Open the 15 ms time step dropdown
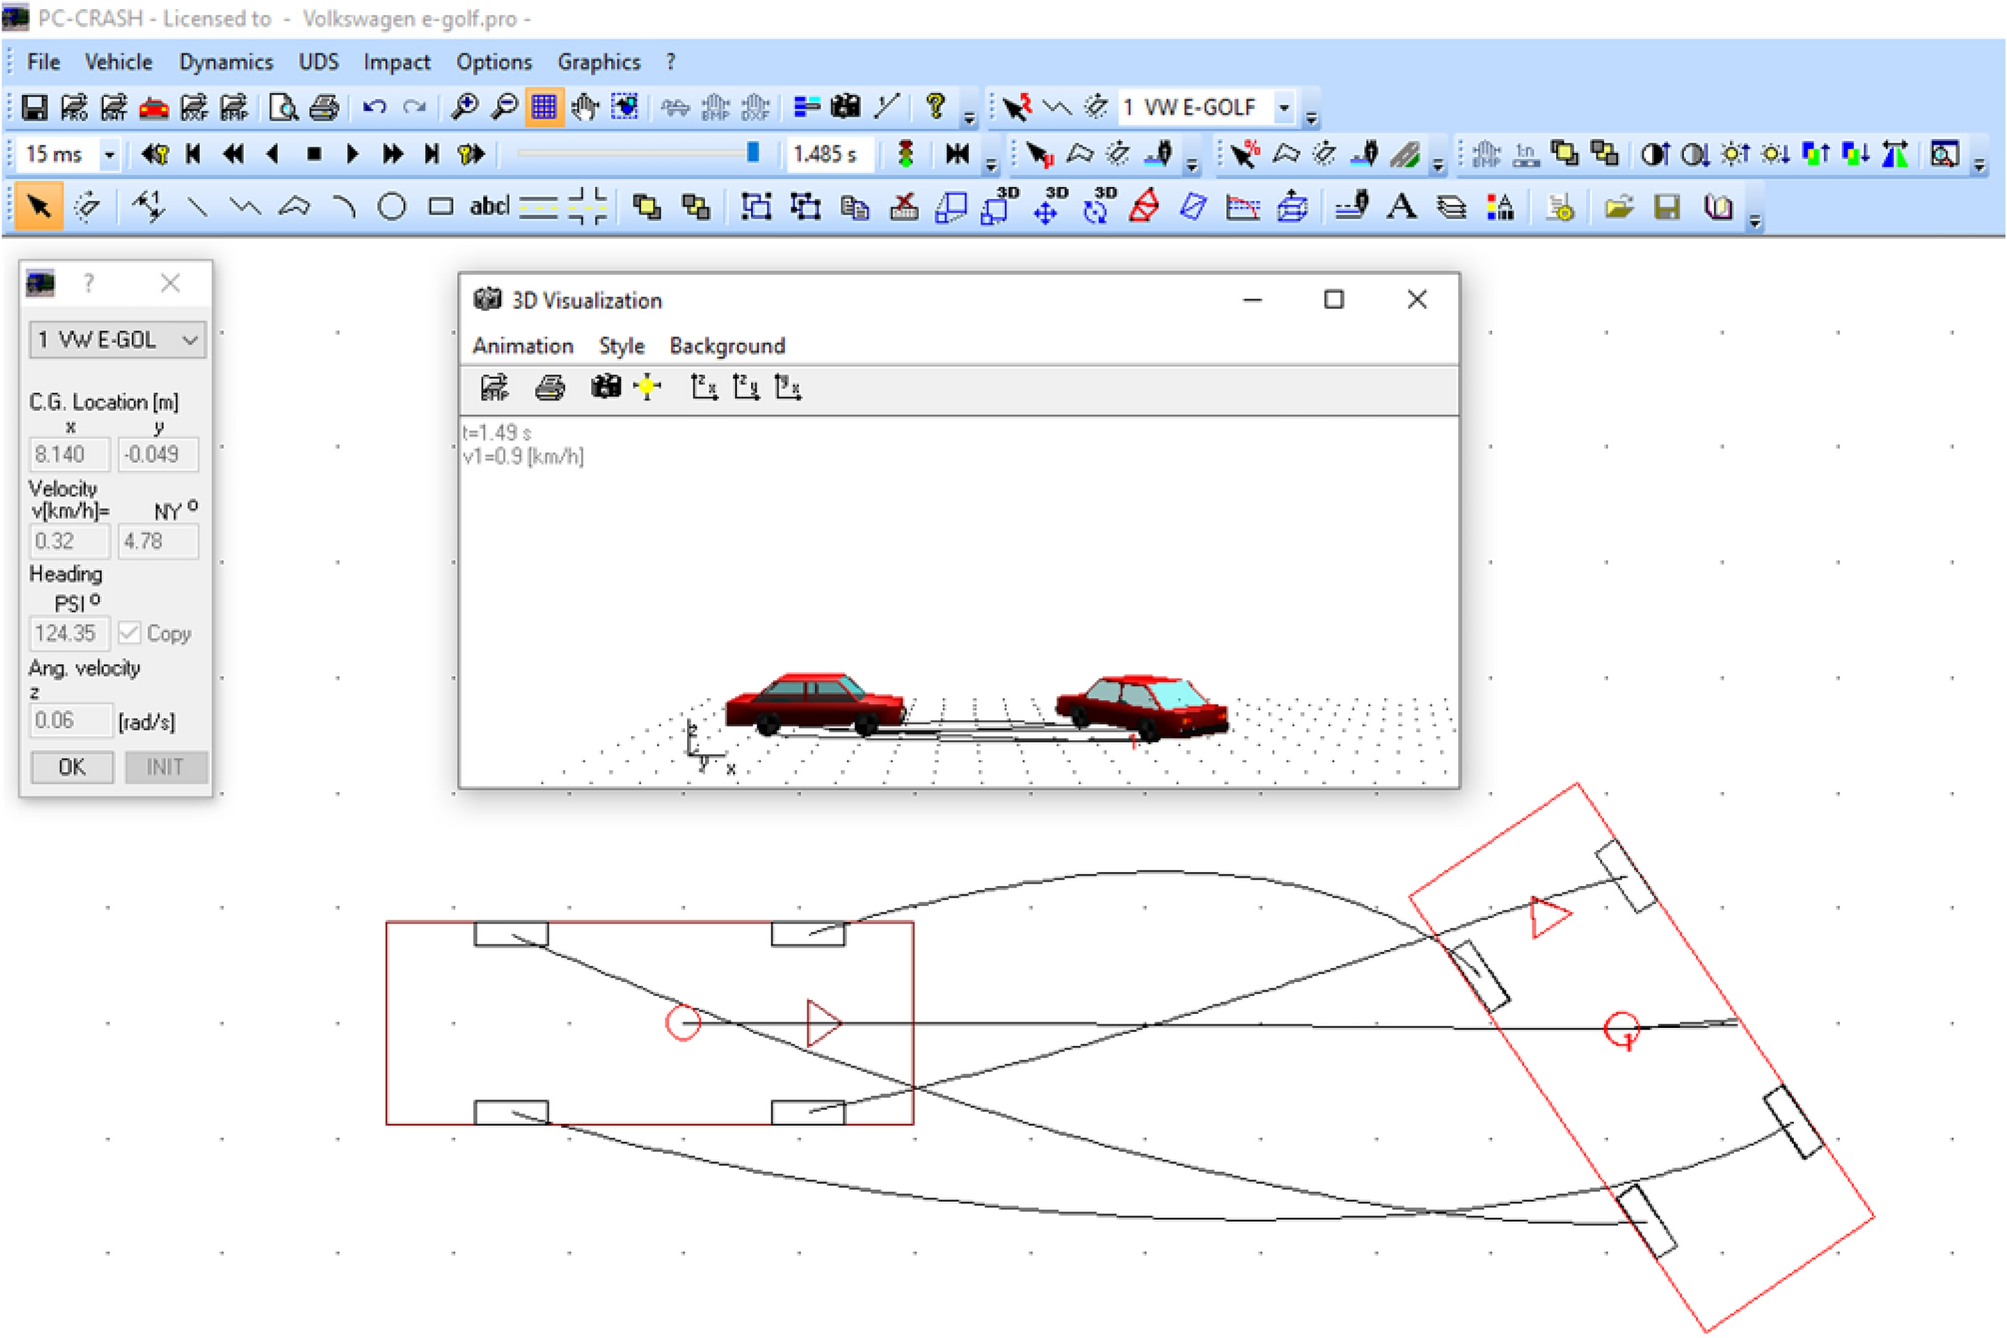Screen dimensions: 2007x1338 [x=108, y=153]
